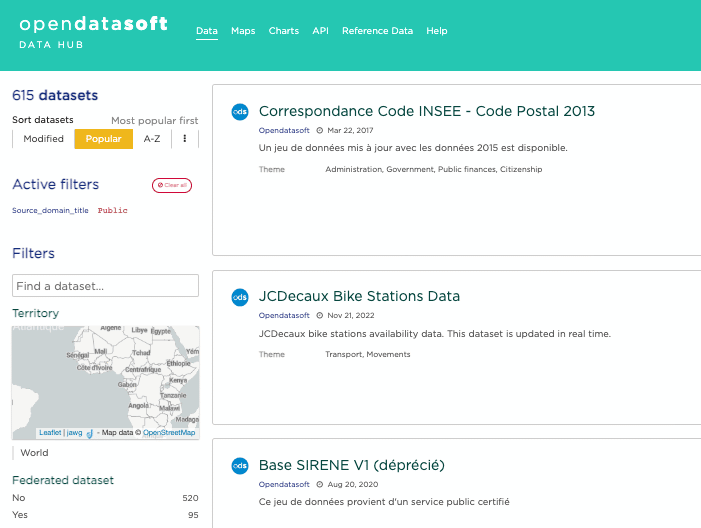This screenshot has height=528, width=701.
Task: Filter federated datasets by No
Action: pyautogui.click(x=19, y=498)
